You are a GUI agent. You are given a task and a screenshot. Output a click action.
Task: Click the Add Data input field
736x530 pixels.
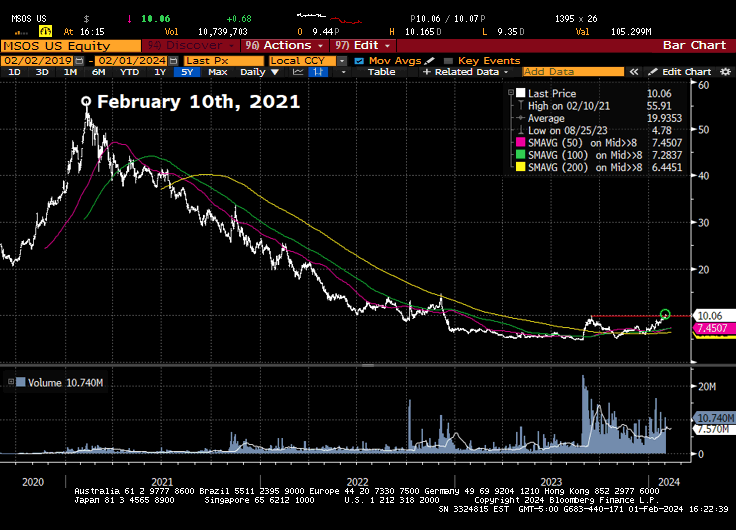(x=573, y=72)
